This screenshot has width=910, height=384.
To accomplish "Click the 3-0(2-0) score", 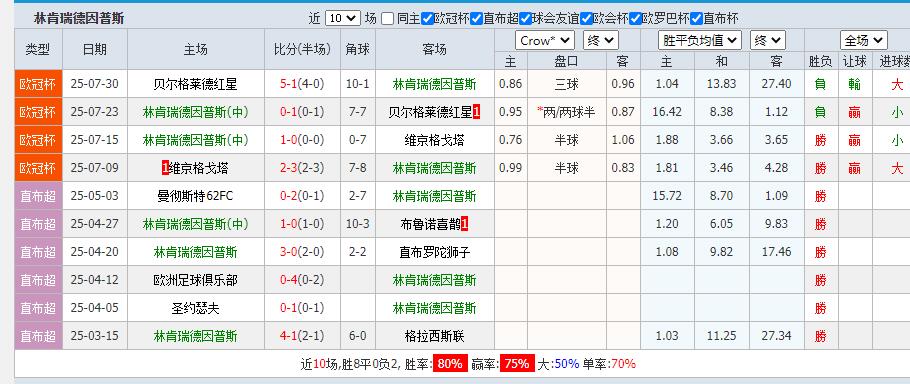I will pos(302,252).
